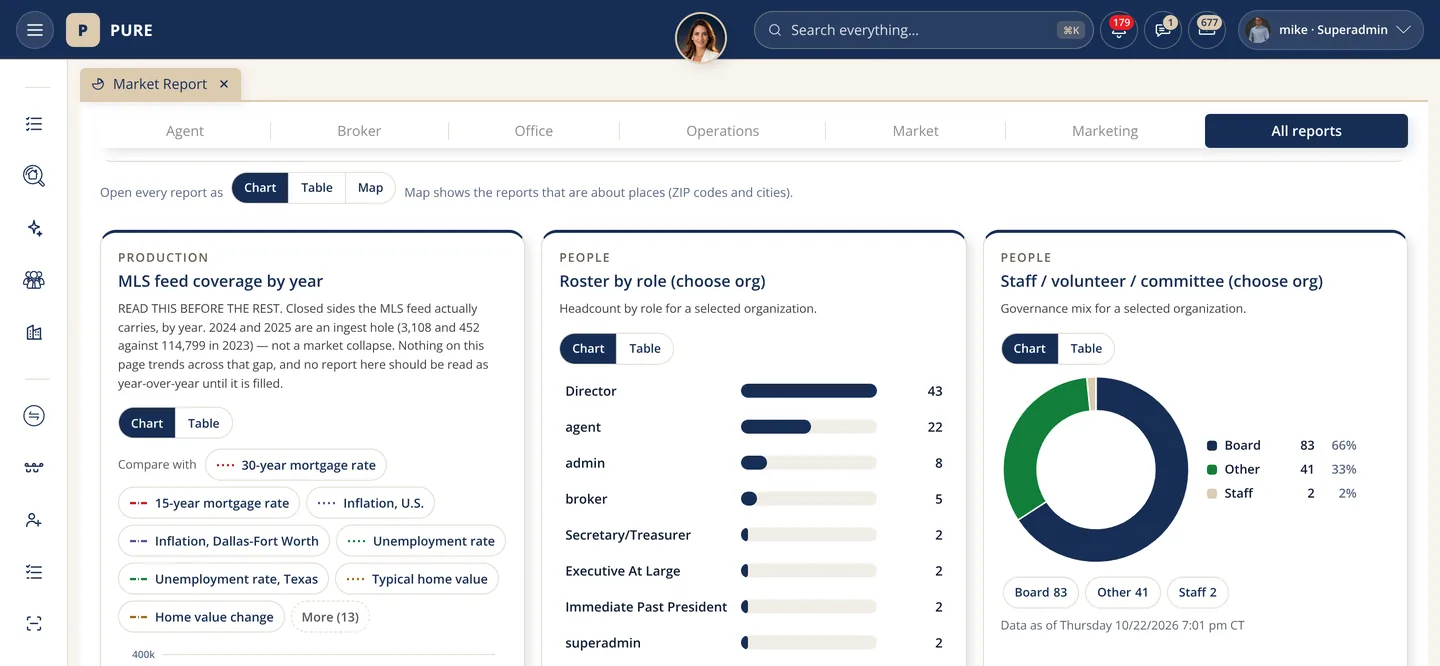Click the woman's profile avatar in header
The height and width of the screenshot is (666, 1440).
[701, 38]
